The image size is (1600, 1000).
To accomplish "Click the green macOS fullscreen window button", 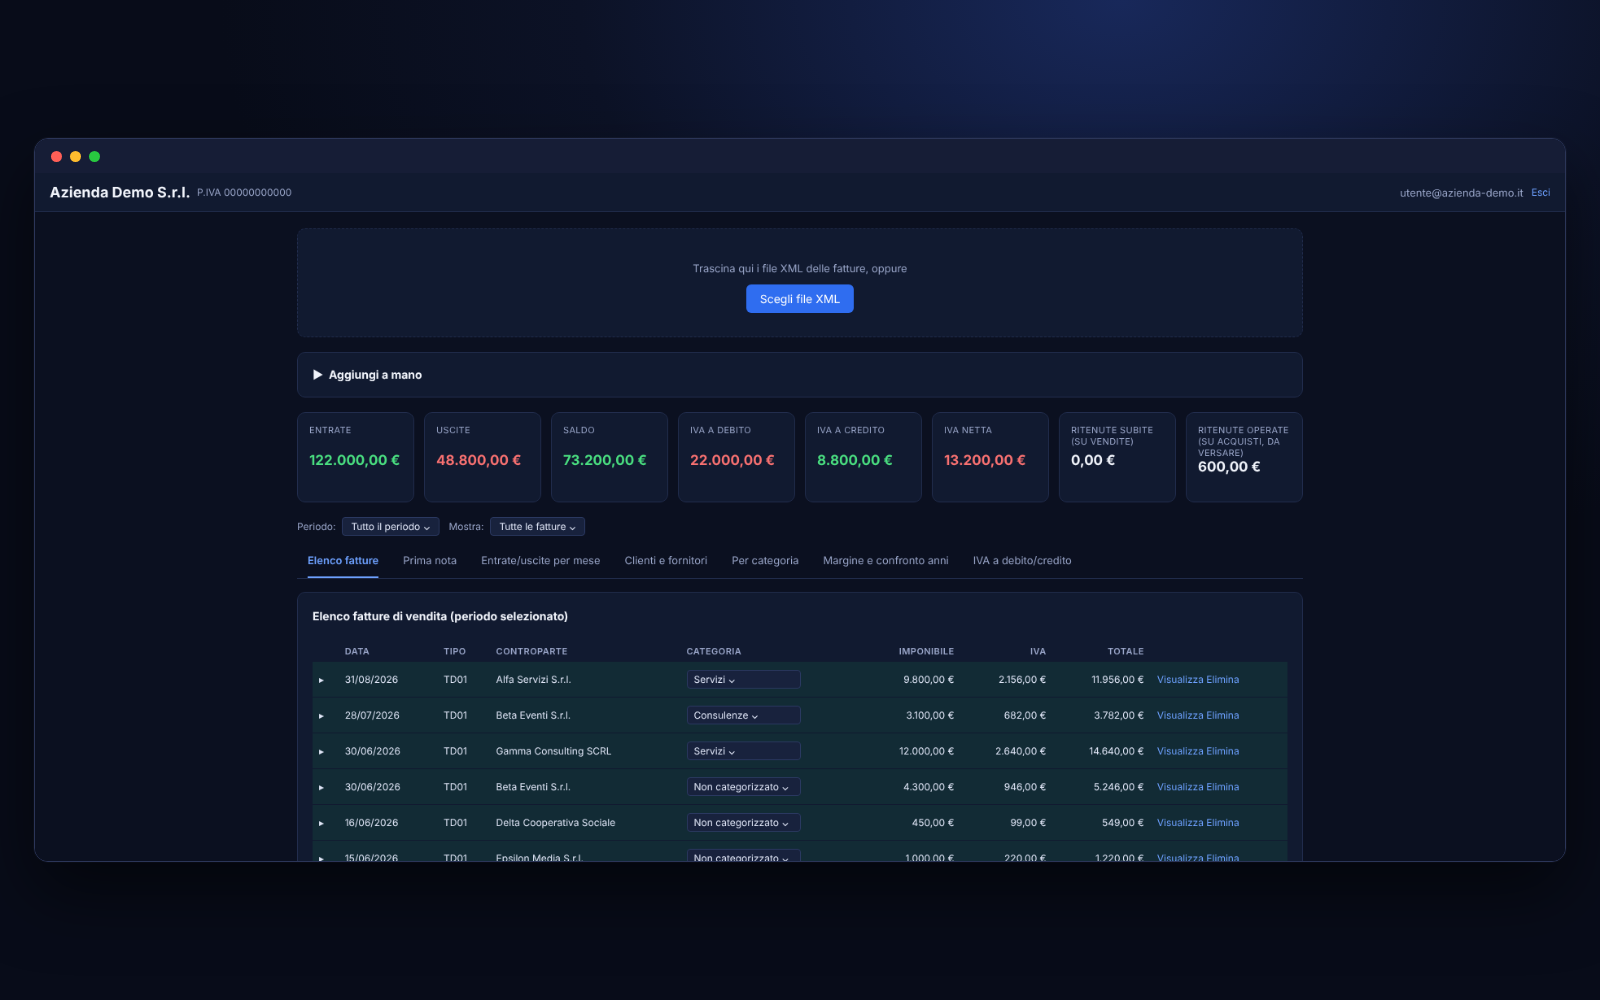I will pos(94,157).
